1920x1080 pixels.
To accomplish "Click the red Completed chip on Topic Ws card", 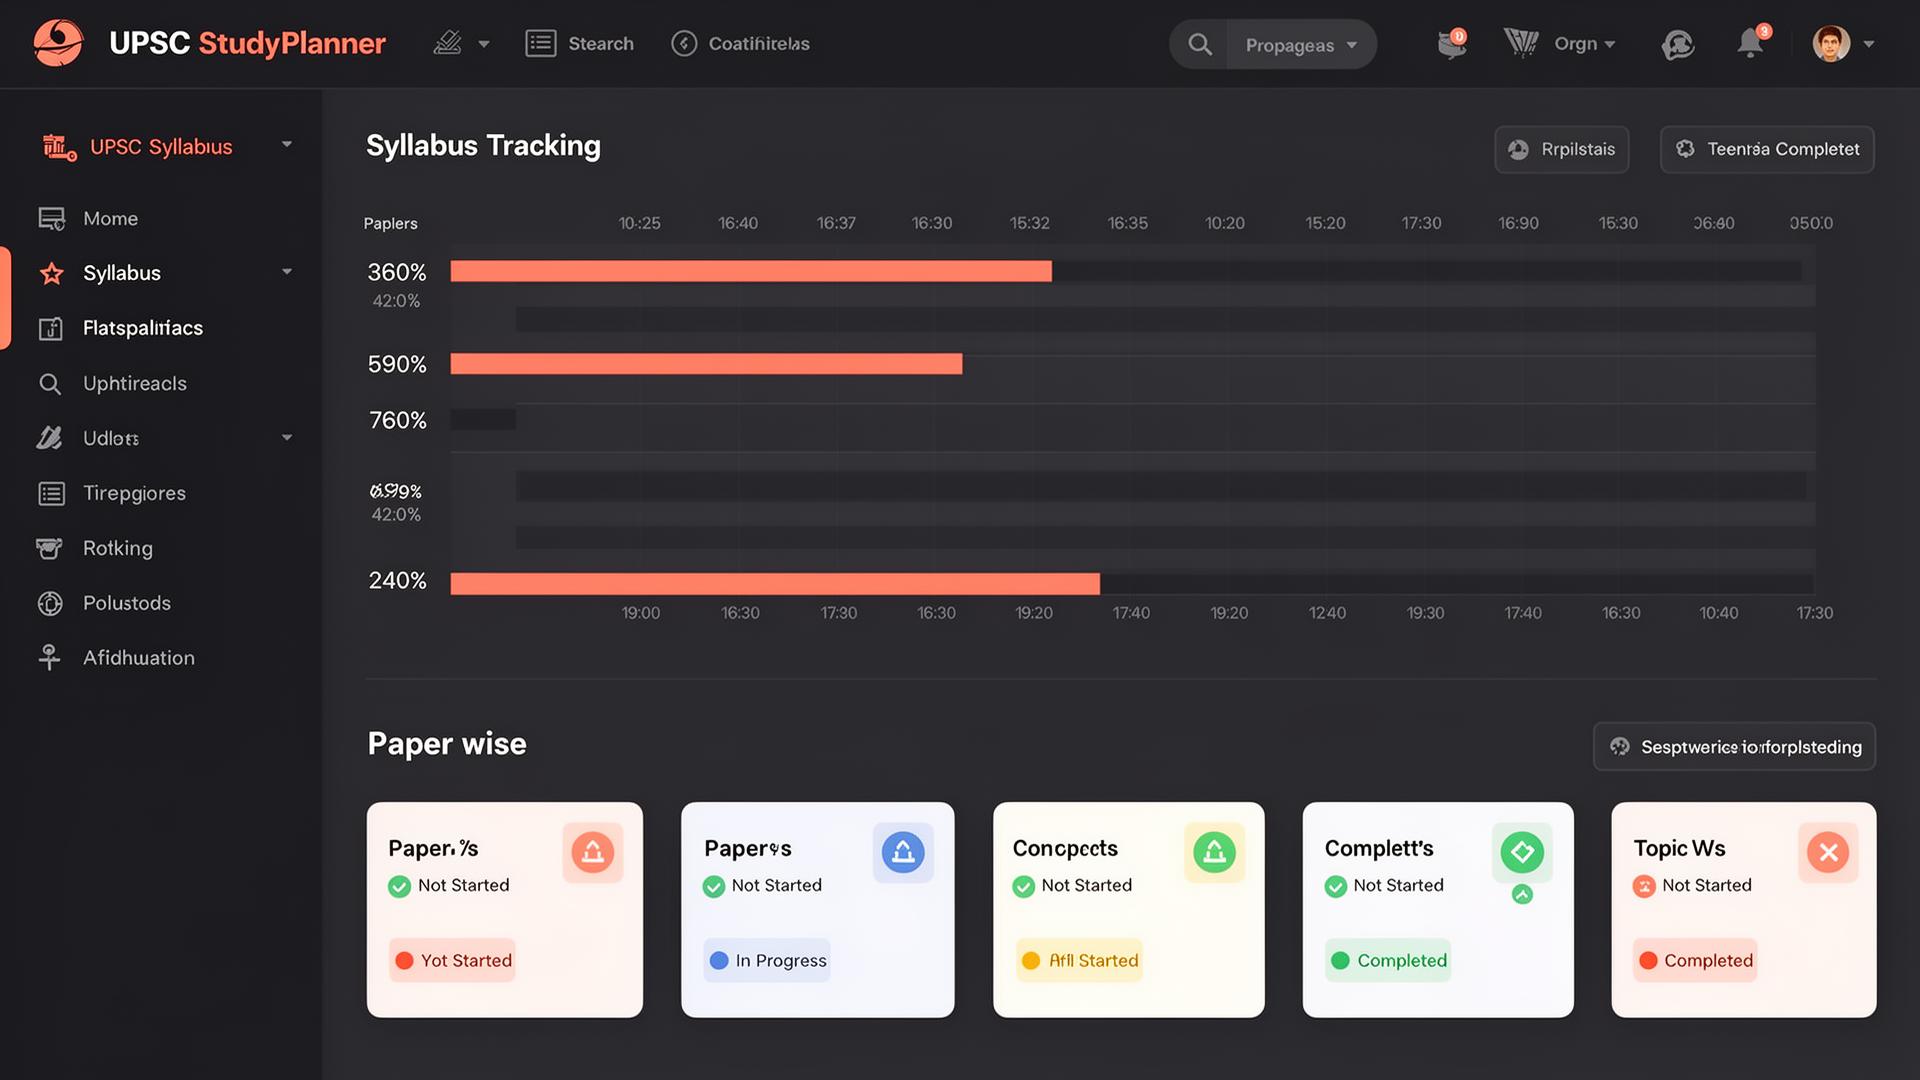I will point(1695,960).
